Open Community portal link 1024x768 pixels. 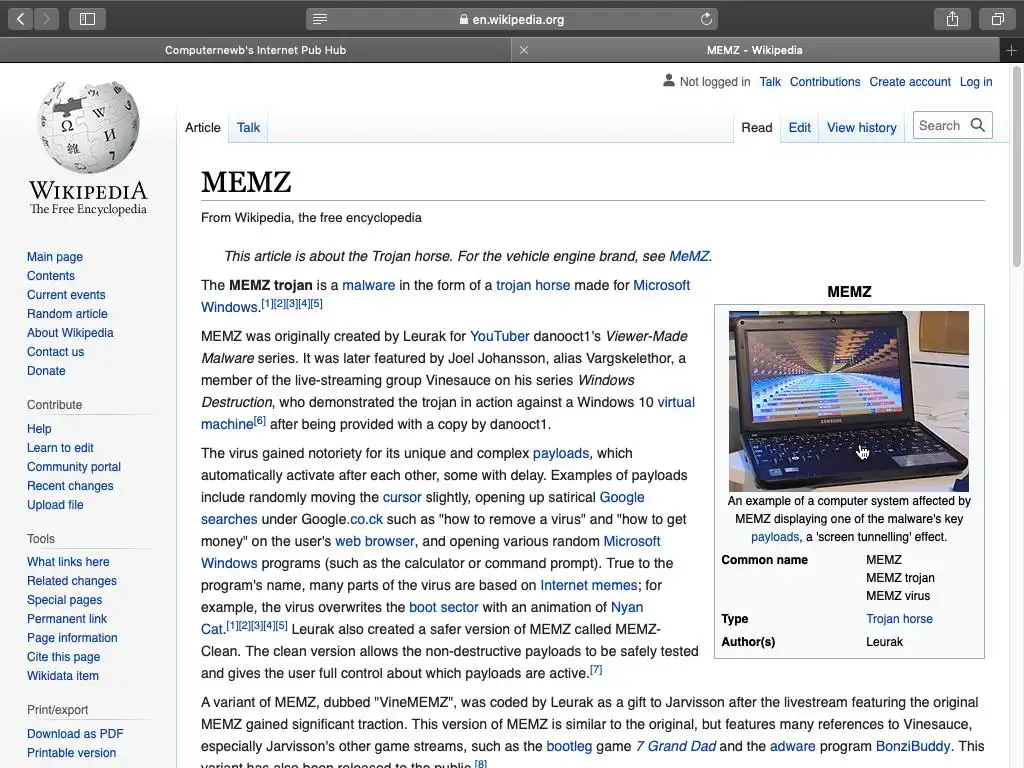tap(74, 466)
